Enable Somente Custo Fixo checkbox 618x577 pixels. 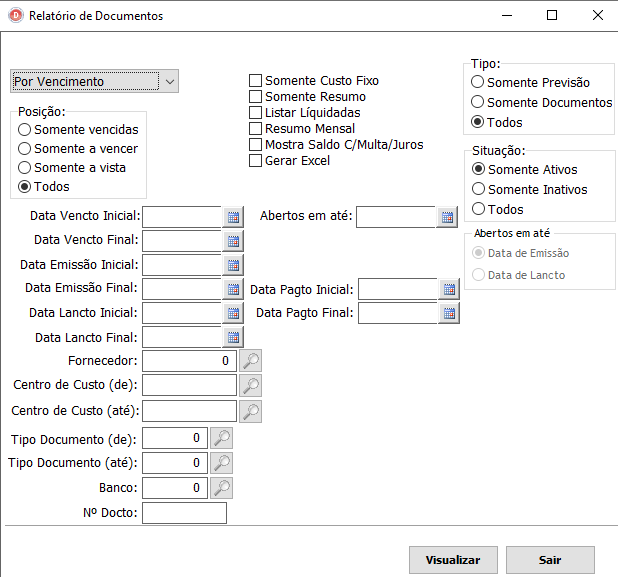[x=256, y=81]
